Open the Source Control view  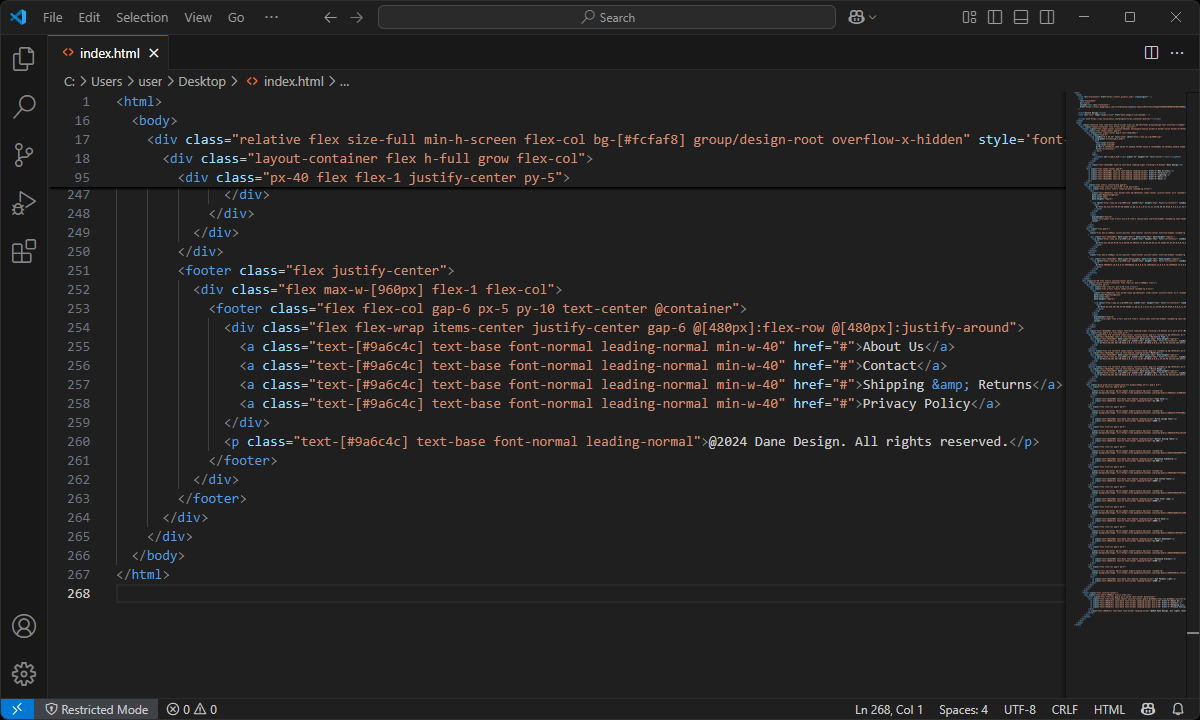(24, 155)
